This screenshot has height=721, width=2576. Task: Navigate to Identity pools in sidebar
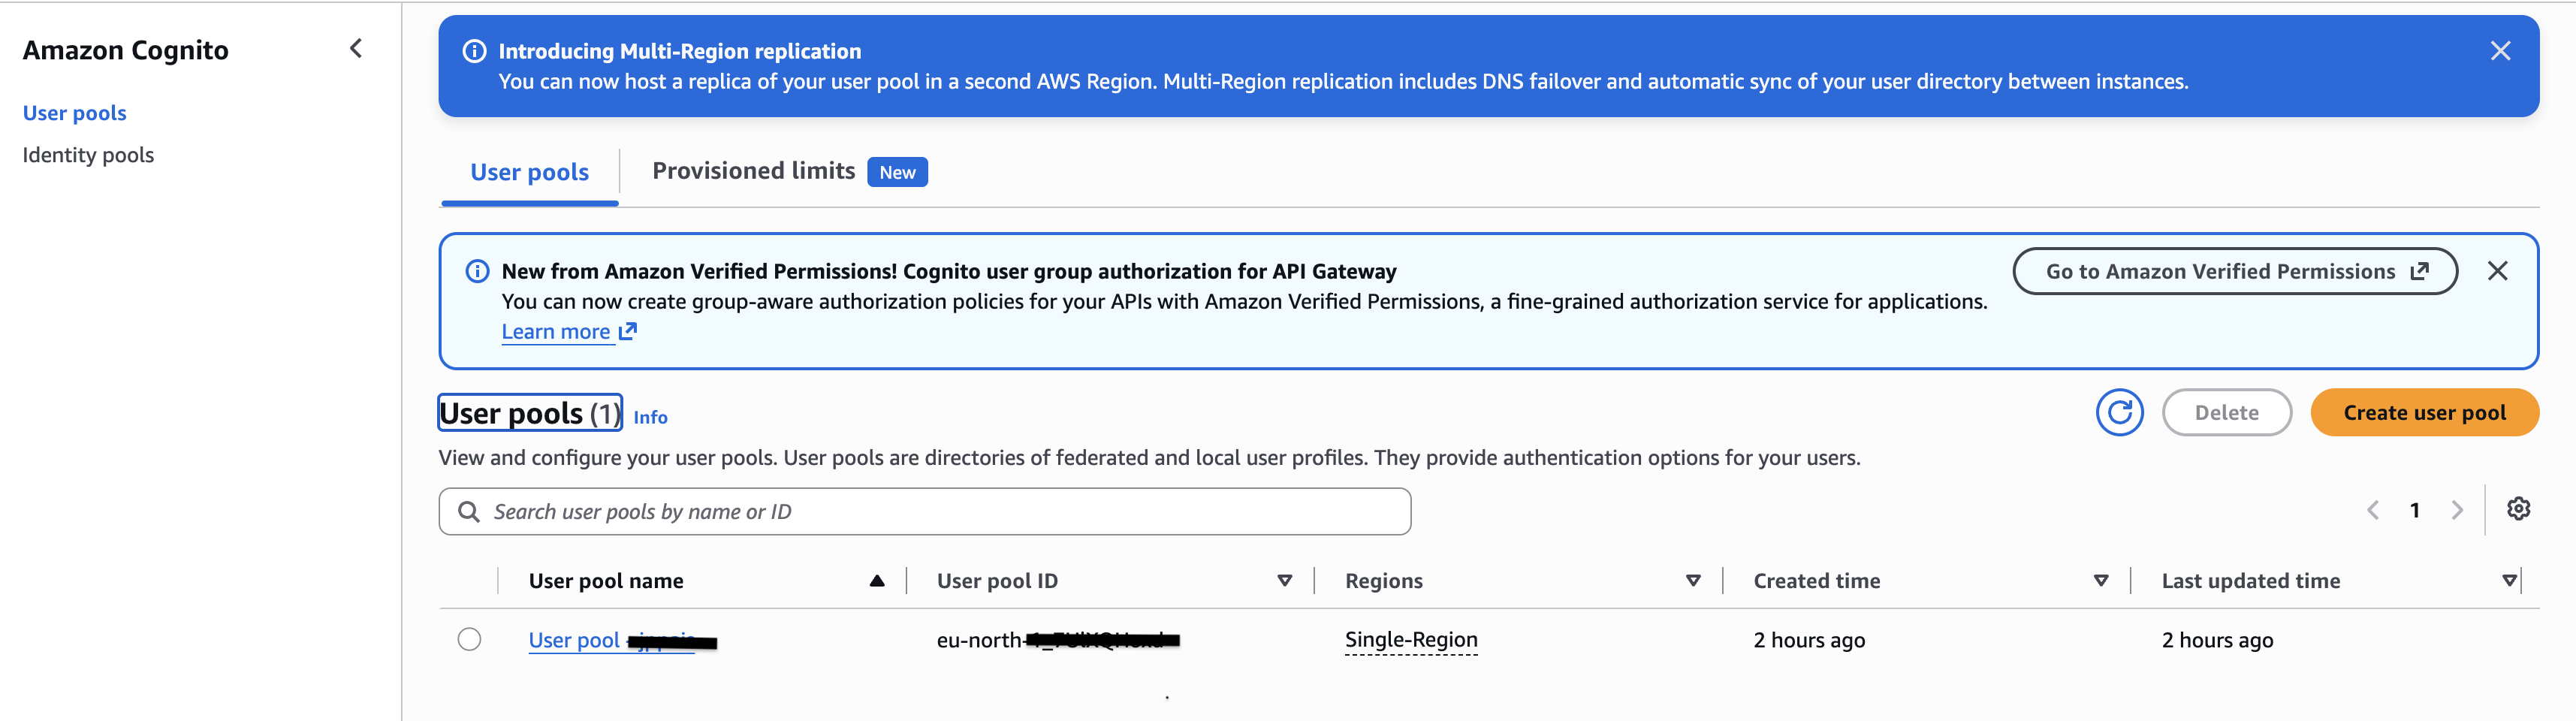tap(88, 155)
